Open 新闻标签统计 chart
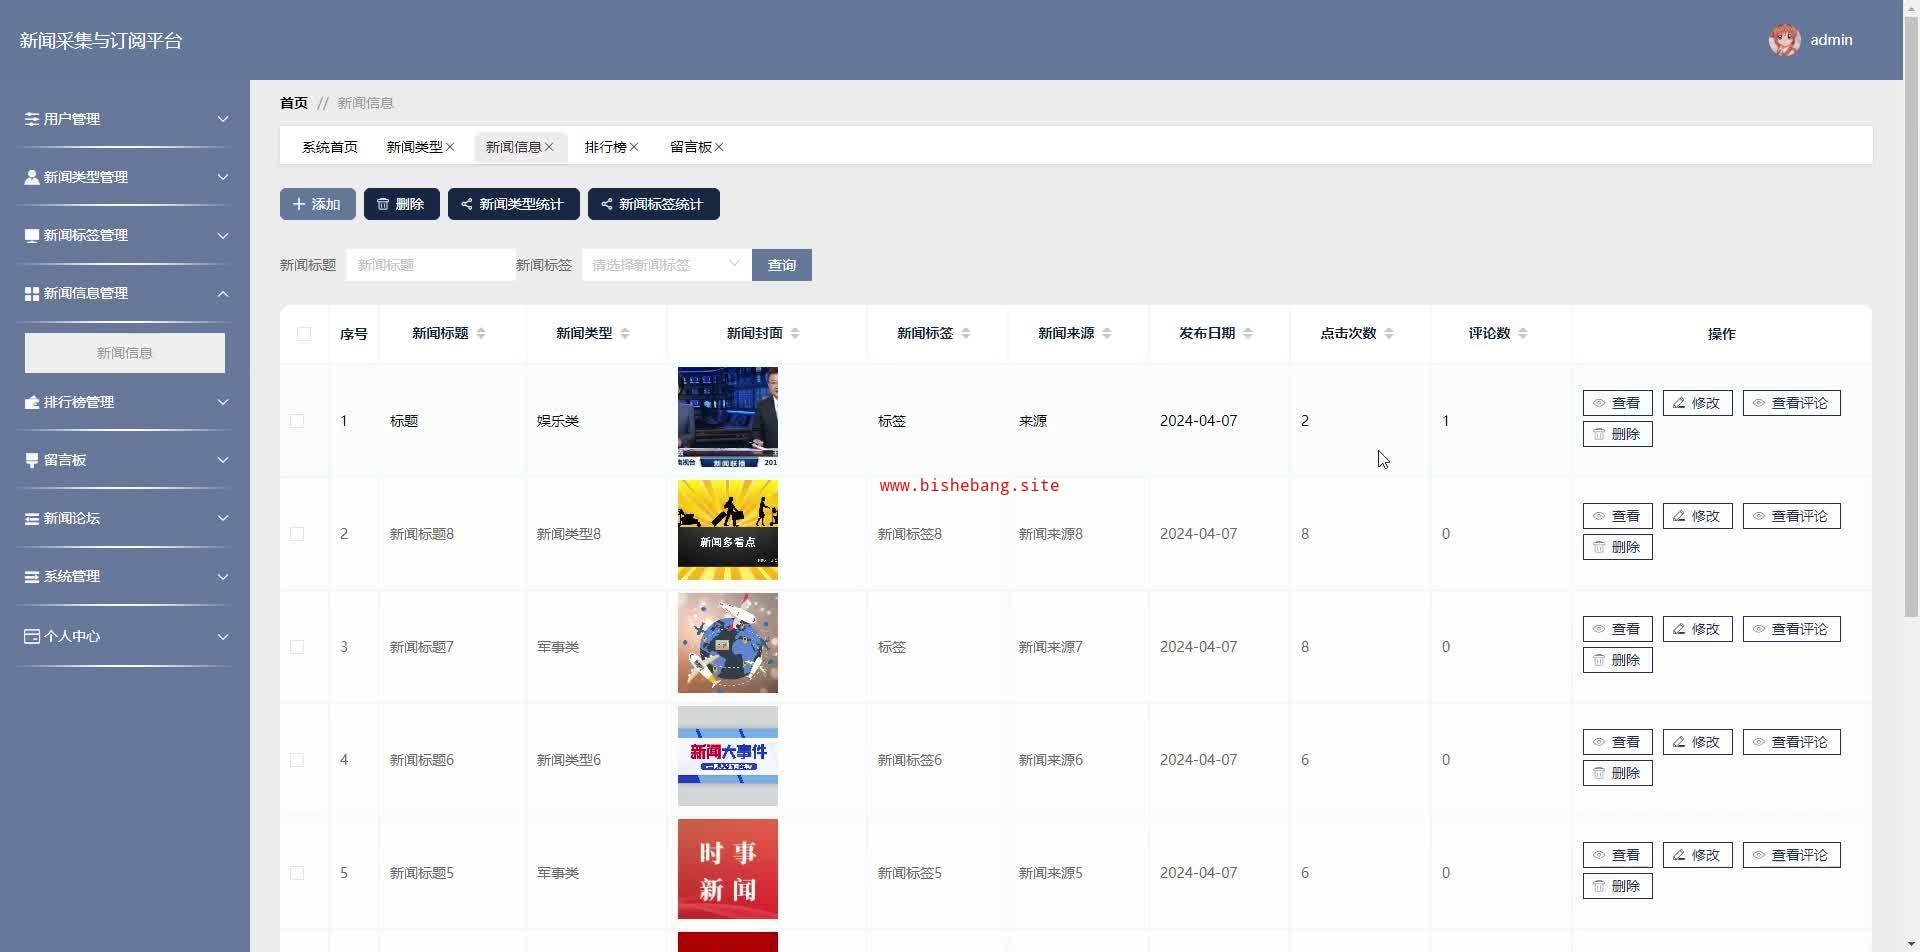Image resolution: width=1920 pixels, height=952 pixels. point(654,204)
